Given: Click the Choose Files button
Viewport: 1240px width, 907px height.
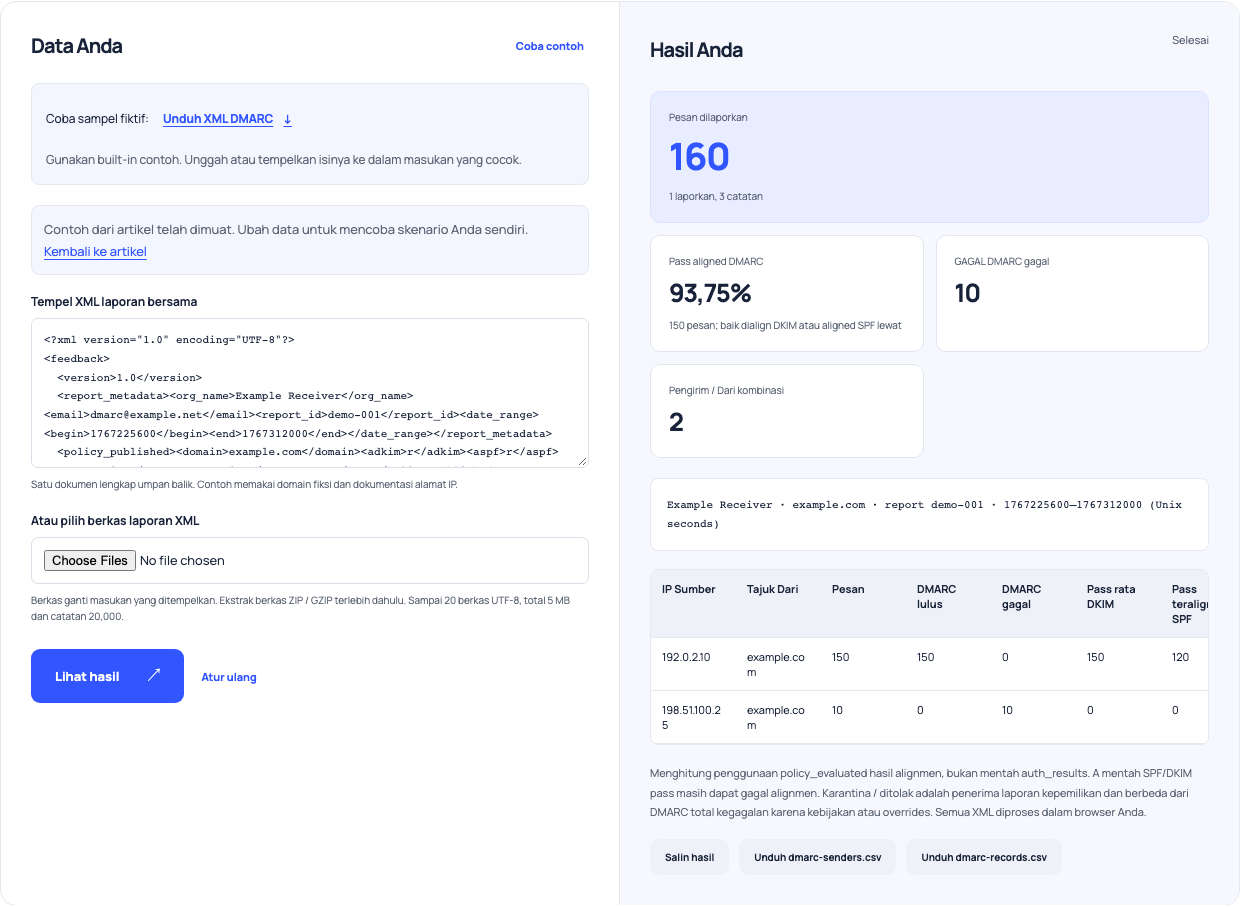Looking at the screenshot, I should (90, 561).
